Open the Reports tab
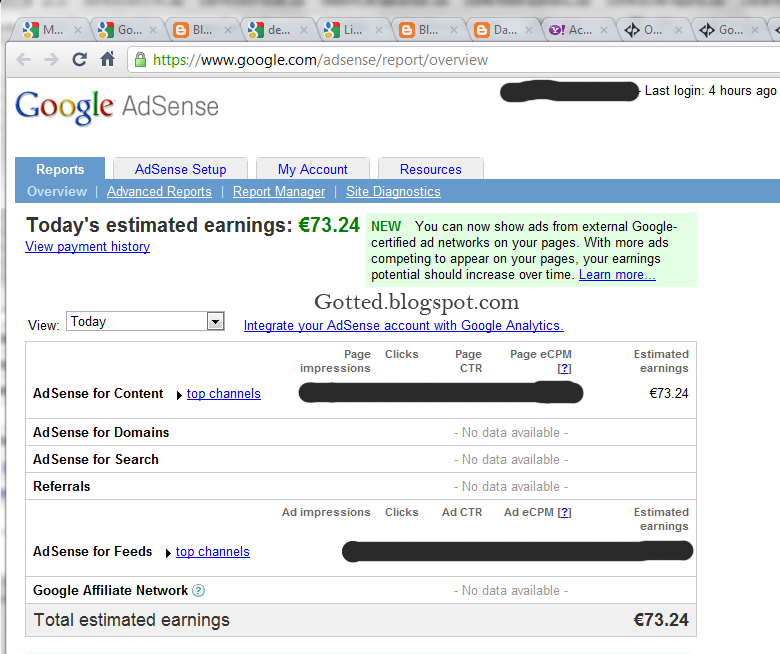Screen dimensions: 780x654 (x=60, y=169)
